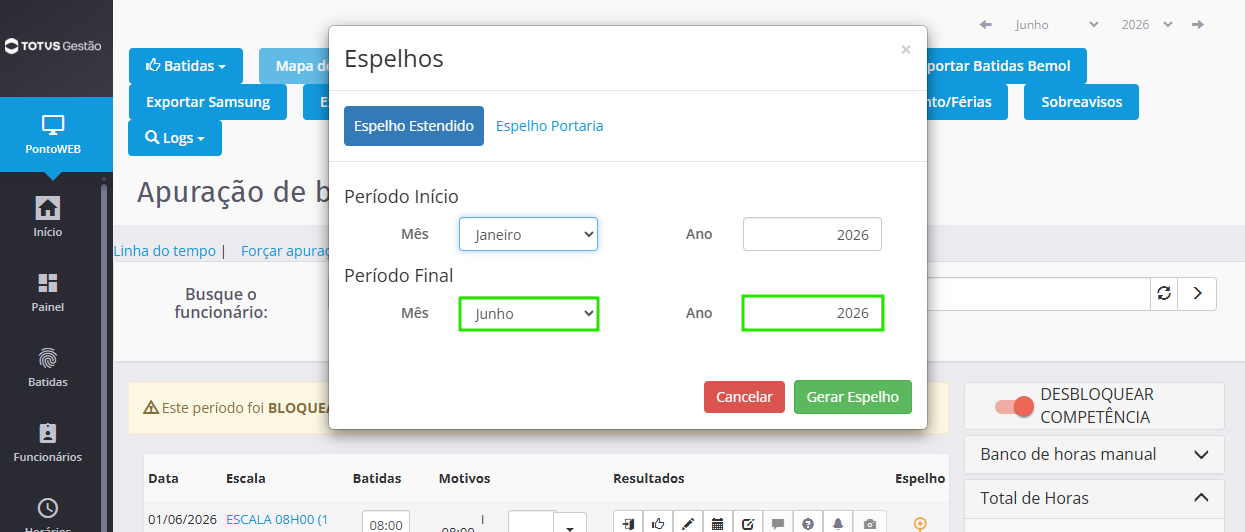The height and width of the screenshot is (532, 1245).
Task: Click the Motivos text input in first row
Action: (531, 523)
